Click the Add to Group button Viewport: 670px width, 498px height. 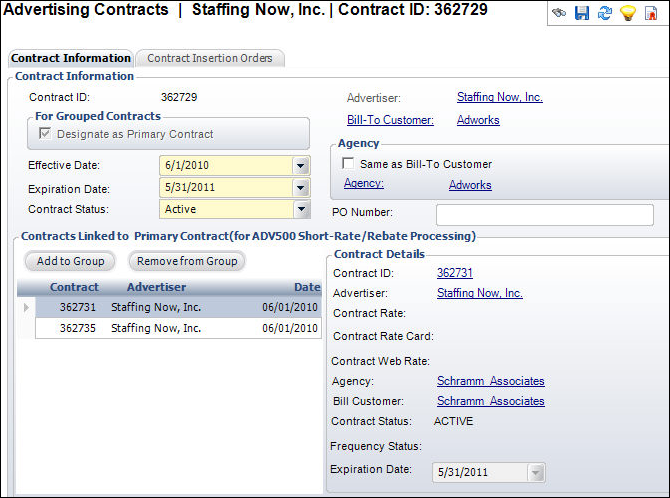tap(71, 261)
